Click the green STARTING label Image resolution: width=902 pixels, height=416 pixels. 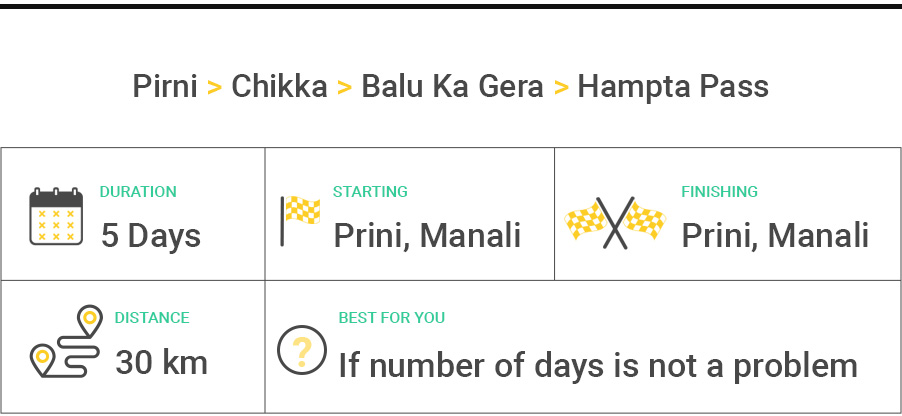370,192
